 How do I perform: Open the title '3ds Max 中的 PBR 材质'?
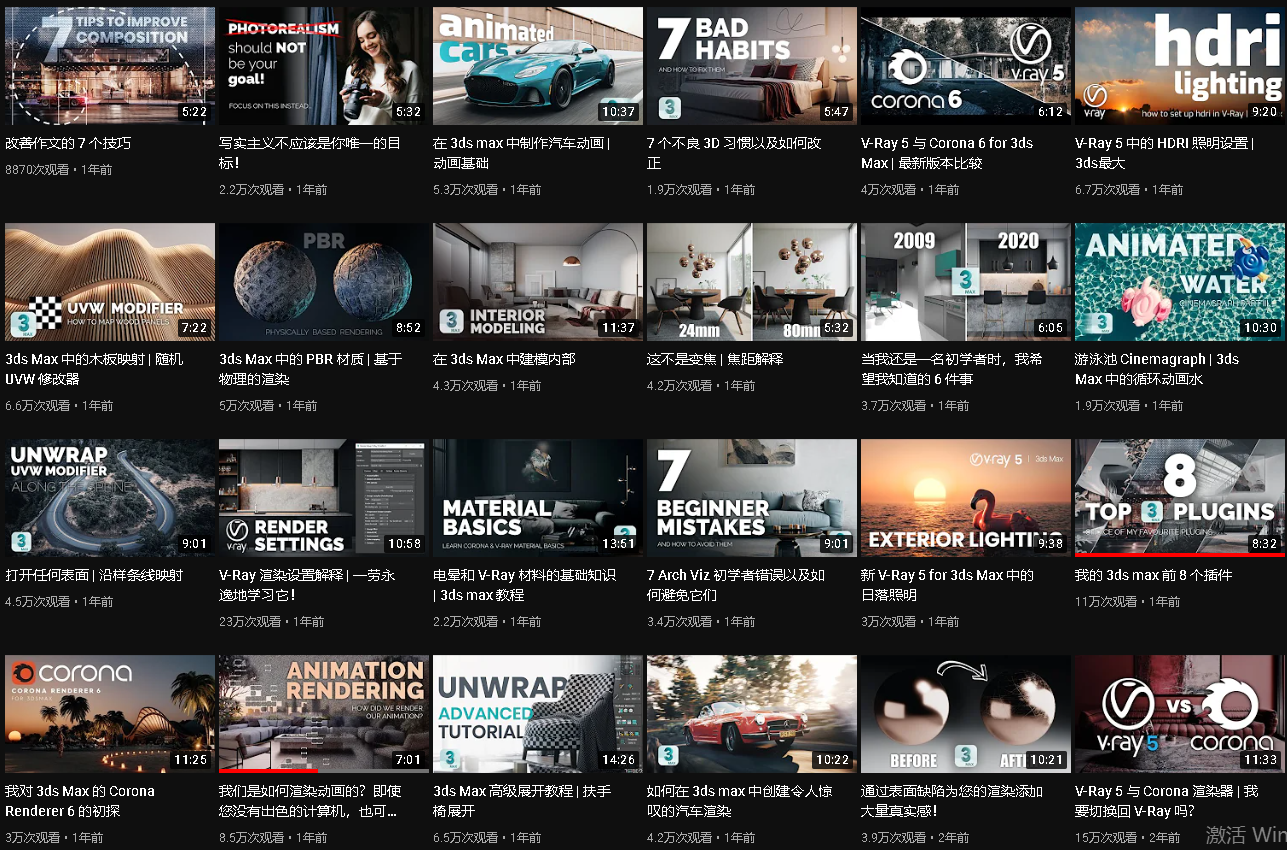click(x=310, y=369)
